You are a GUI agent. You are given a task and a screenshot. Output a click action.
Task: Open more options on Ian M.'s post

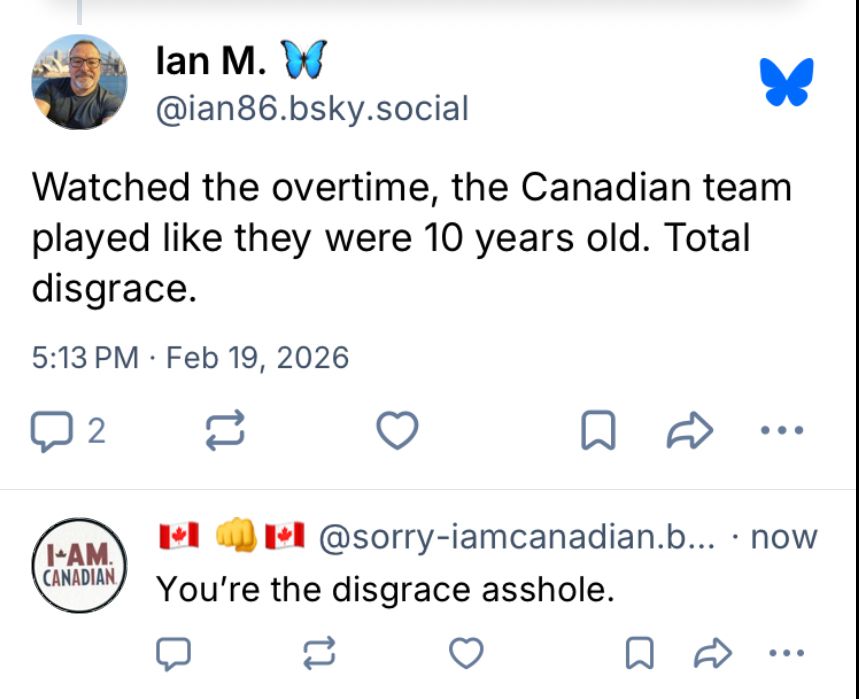click(x=782, y=431)
